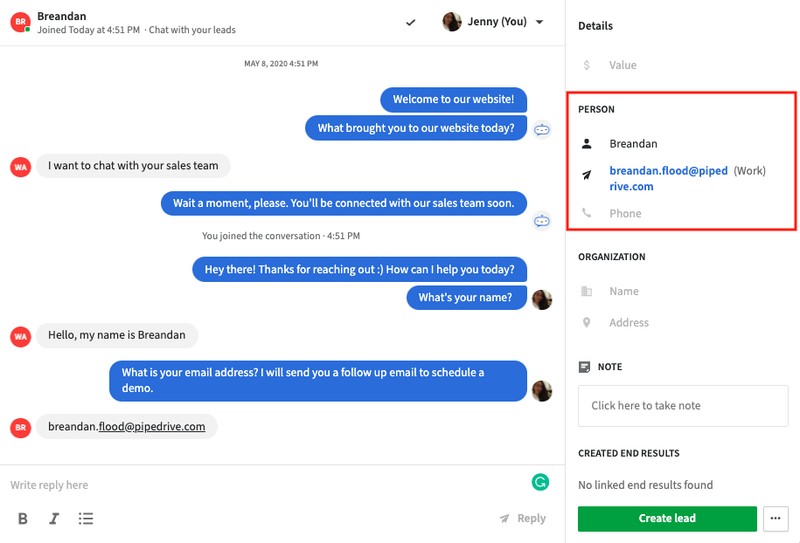Click the Note icon in details panel
This screenshot has width=800, height=543.
pyautogui.click(x=585, y=367)
